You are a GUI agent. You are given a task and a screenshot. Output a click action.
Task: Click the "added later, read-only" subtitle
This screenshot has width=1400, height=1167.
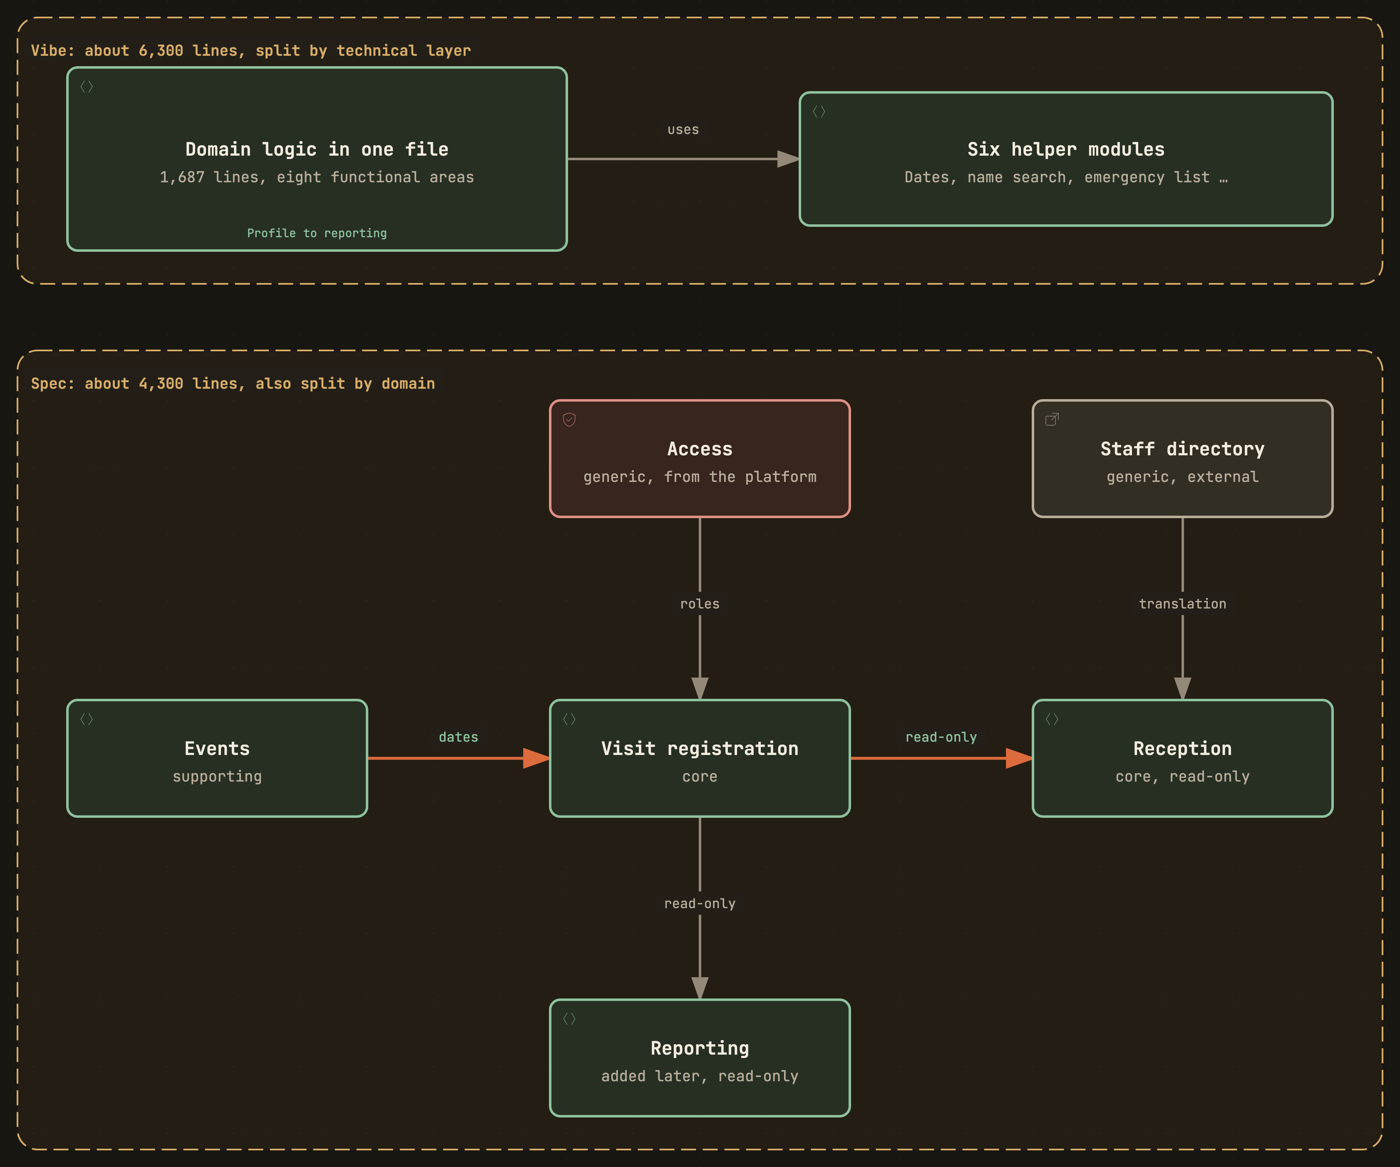(700, 1076)
